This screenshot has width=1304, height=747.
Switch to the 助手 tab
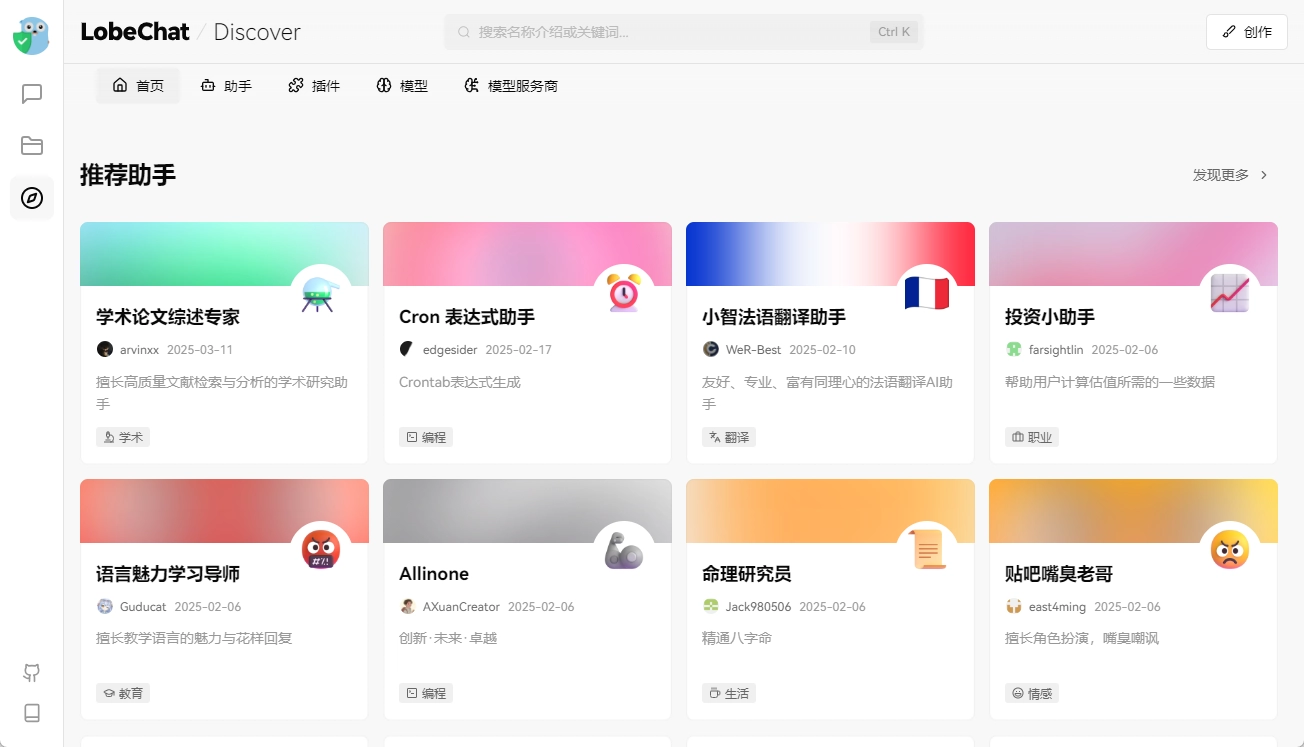coord(226,85)
